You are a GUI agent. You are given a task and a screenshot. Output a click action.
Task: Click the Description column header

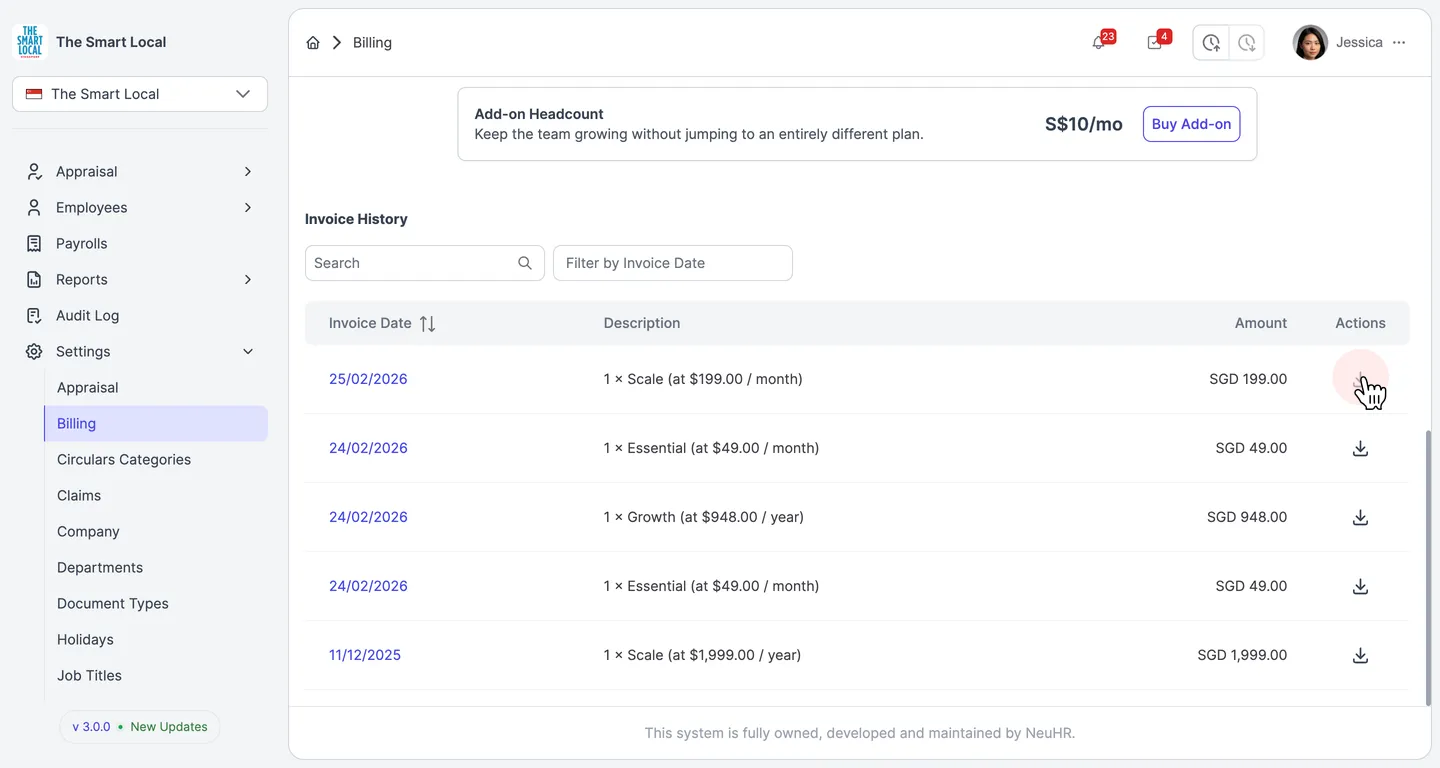point(642,323)
